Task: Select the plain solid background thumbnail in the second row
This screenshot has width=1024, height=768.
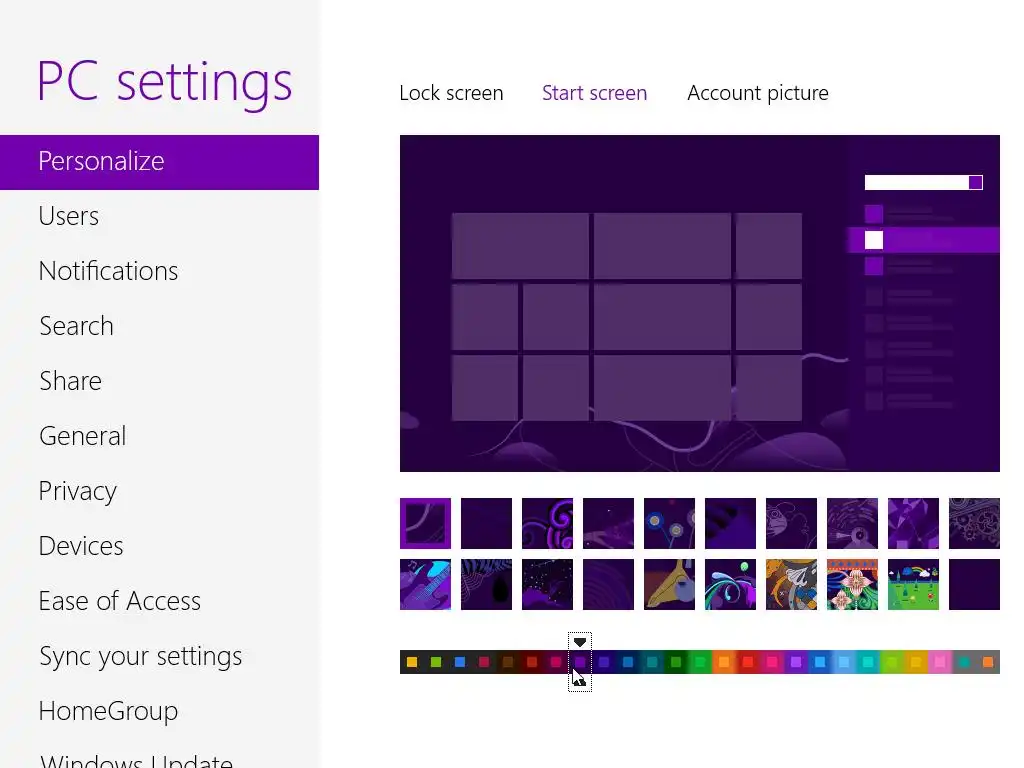Action: point(974,584)
